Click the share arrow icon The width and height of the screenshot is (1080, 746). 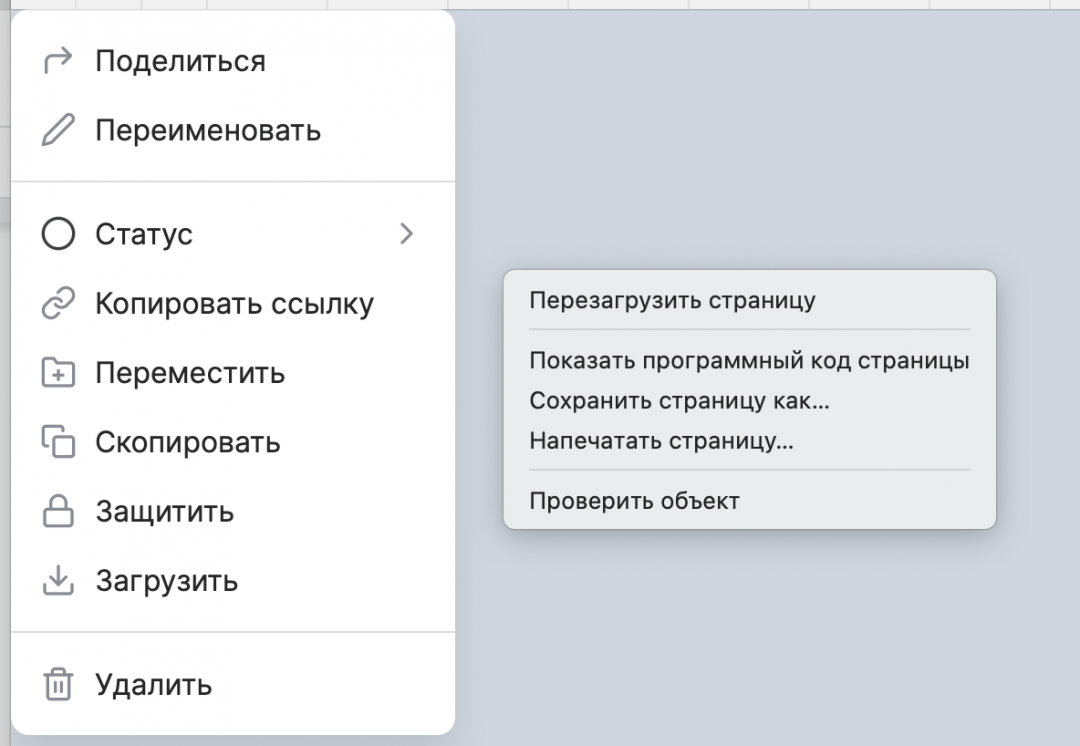60,61
